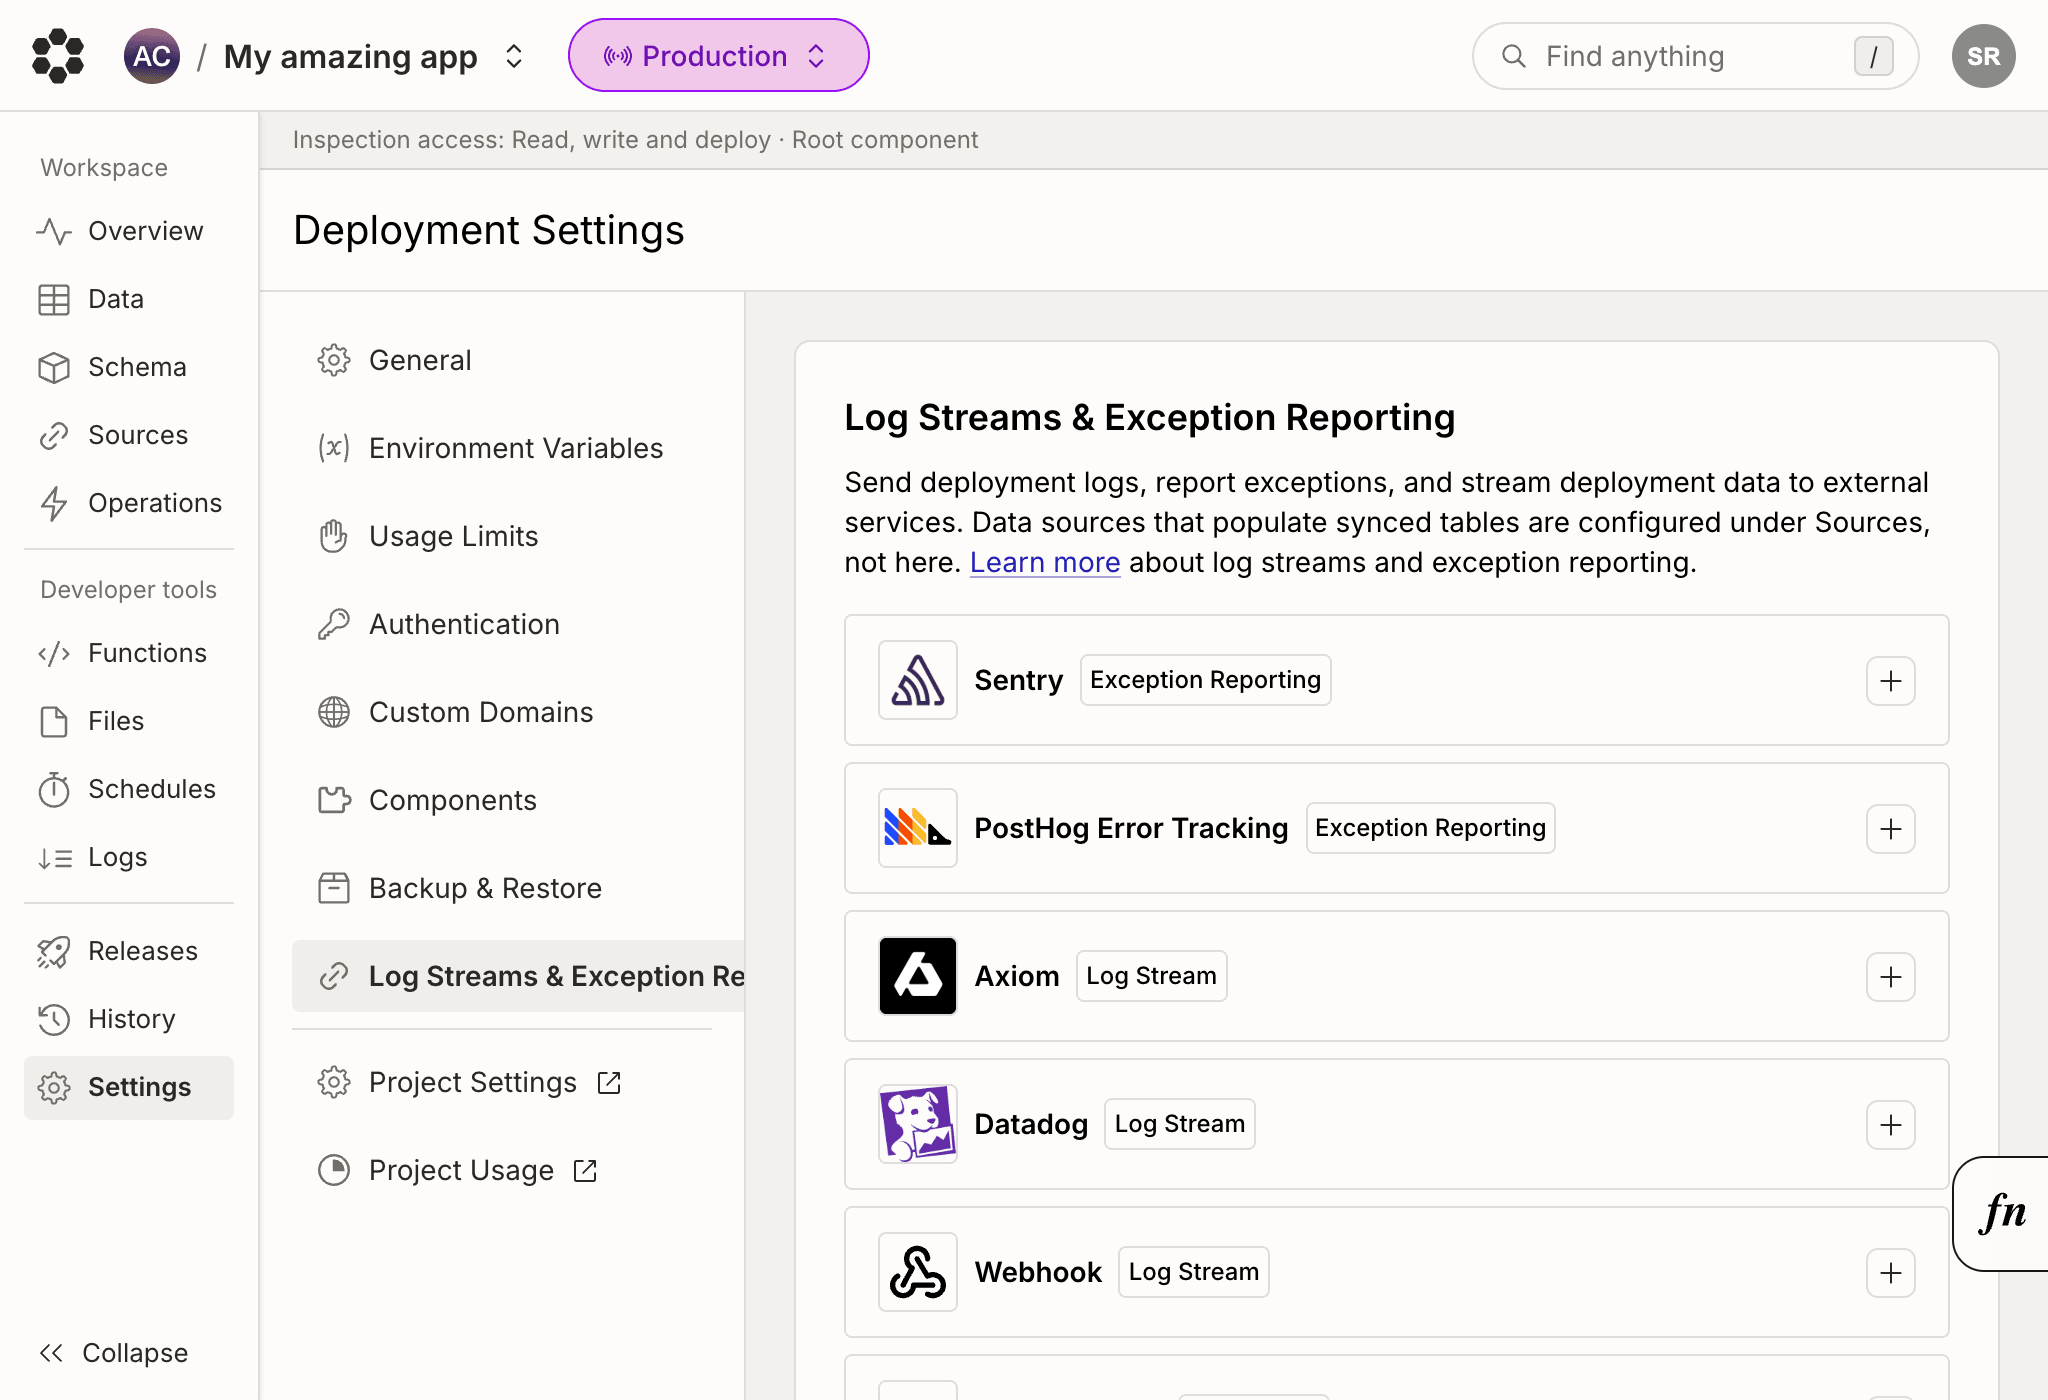This screenshot has height=1400, width=2048.
Task: Click the slash shortcut key badge
Action: tap(1873, 56)
